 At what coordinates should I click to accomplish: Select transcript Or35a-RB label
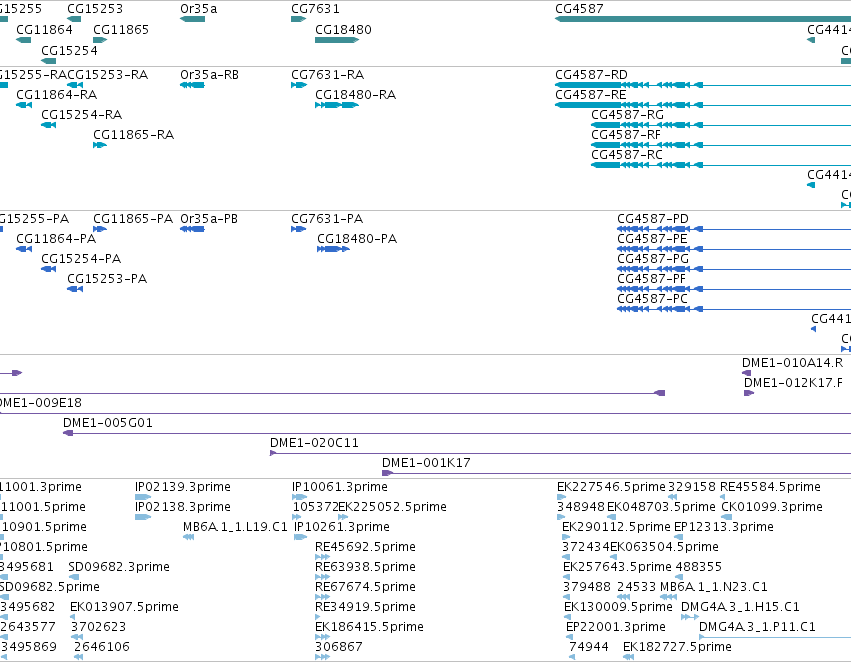pyautogui.click(x=209, y=74)
